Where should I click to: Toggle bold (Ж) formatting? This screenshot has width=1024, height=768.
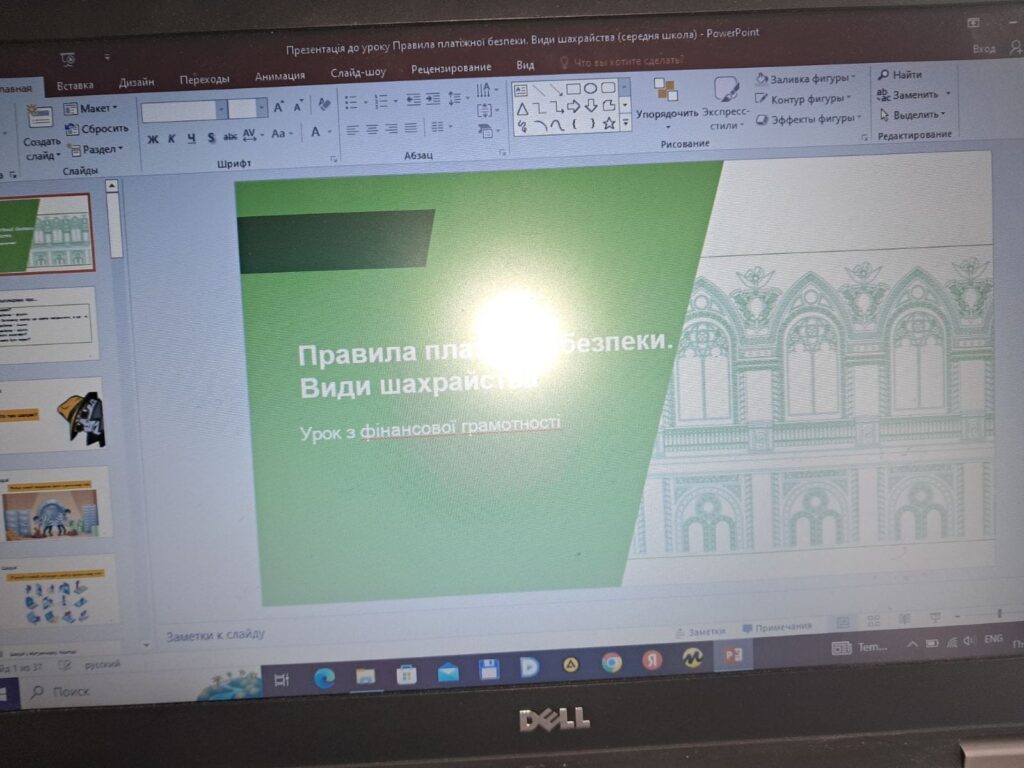coord(152,138)
